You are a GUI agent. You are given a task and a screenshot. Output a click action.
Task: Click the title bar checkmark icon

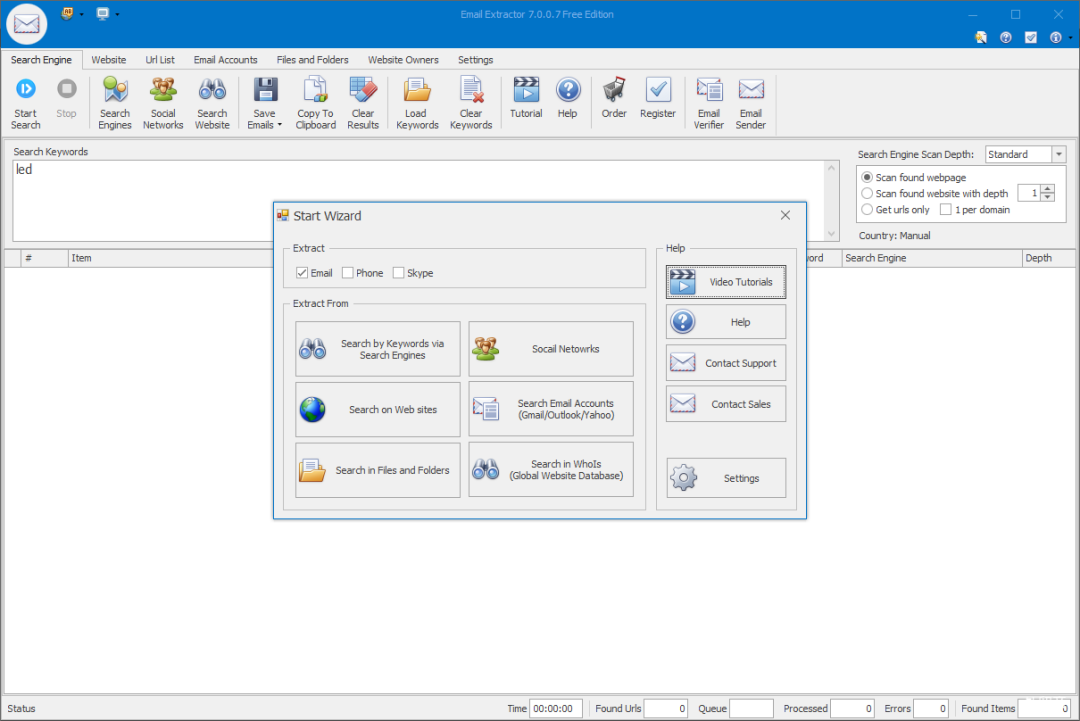[x=1030, y=37]
